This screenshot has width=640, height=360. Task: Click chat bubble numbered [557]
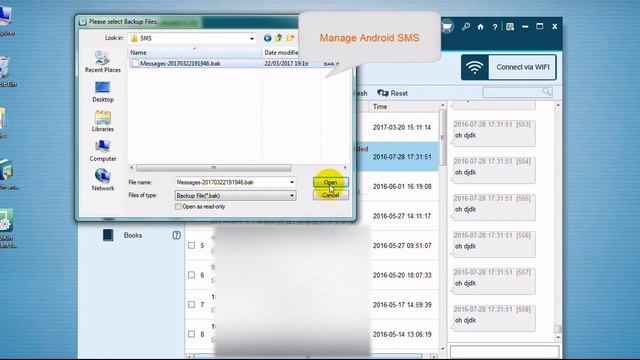(494, 281)
